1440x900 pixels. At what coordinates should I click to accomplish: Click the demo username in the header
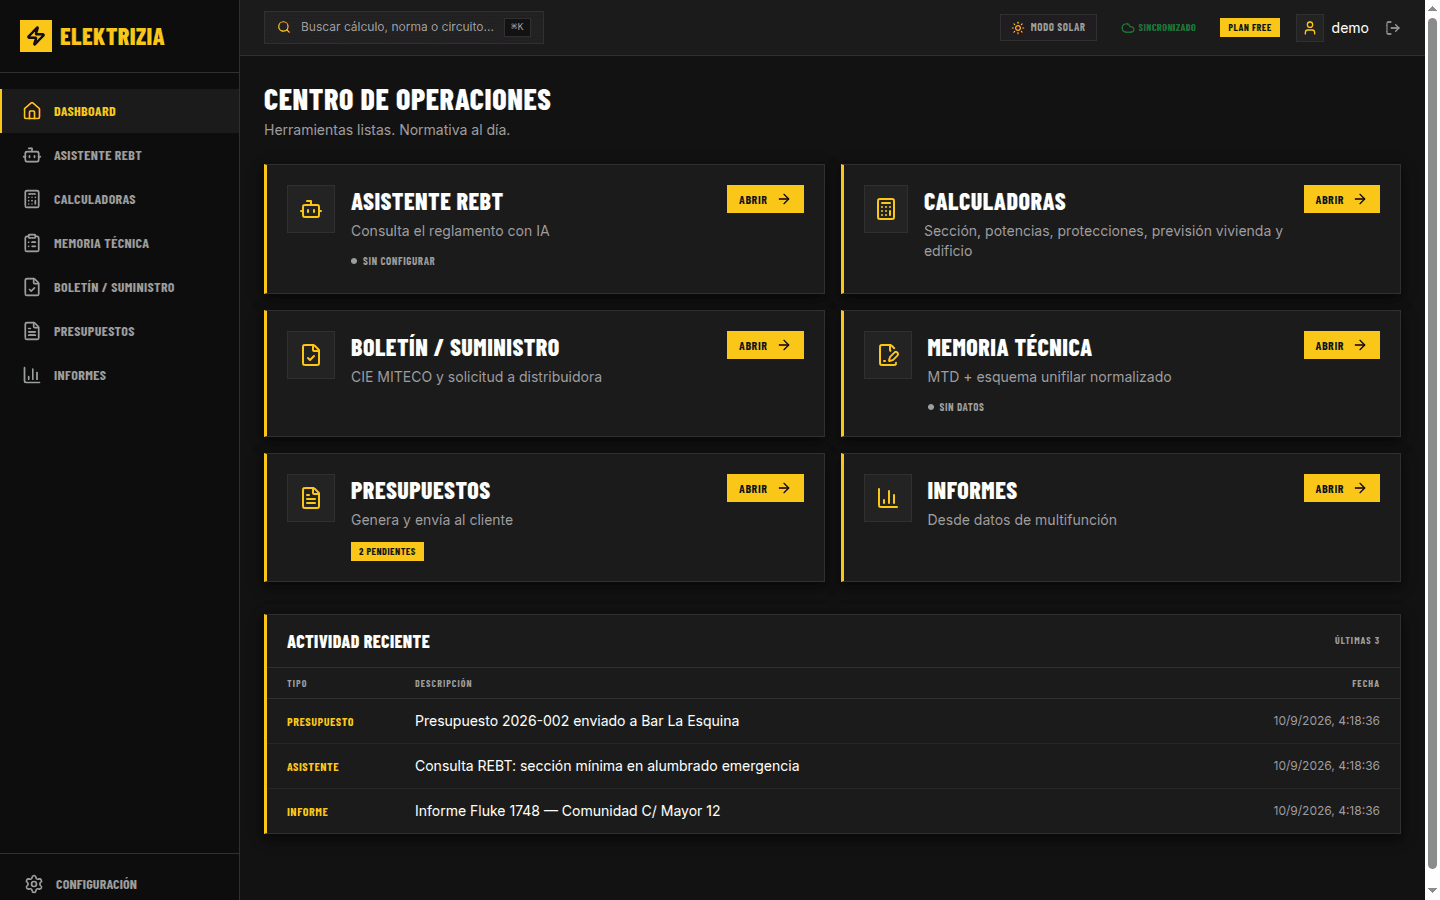point(1350,28)
